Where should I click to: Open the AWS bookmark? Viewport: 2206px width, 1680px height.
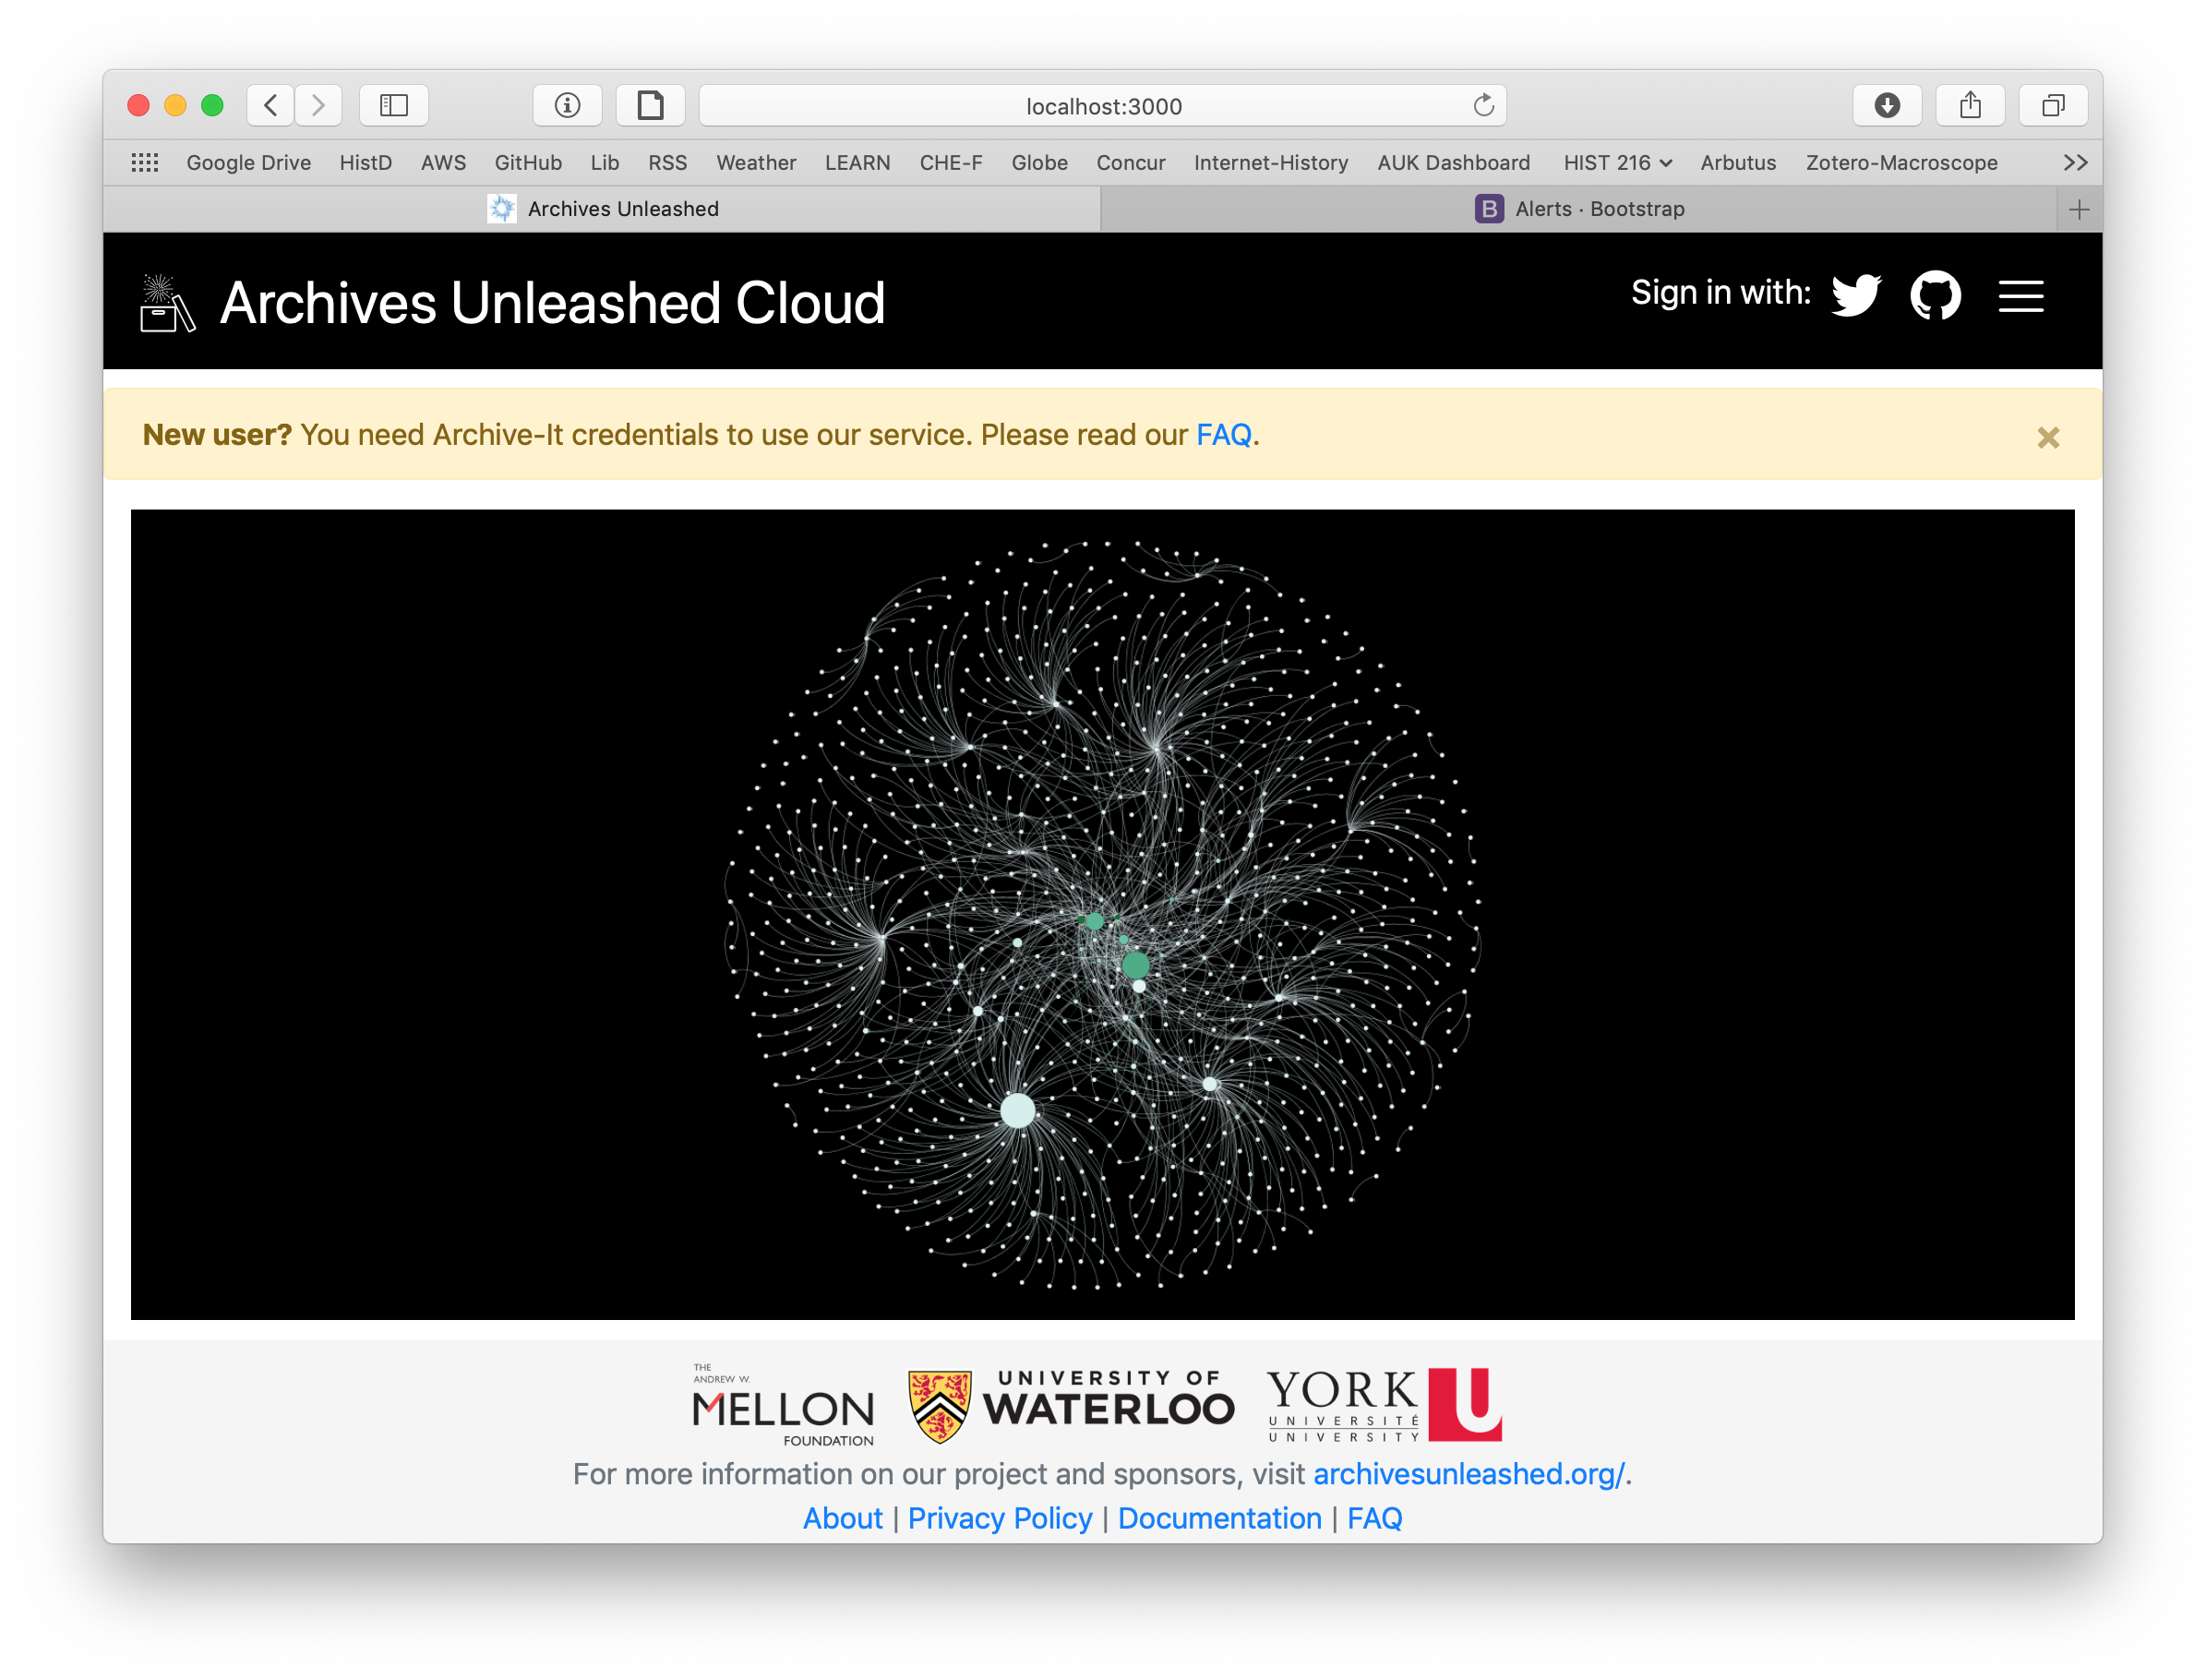[x=443, y=162]
